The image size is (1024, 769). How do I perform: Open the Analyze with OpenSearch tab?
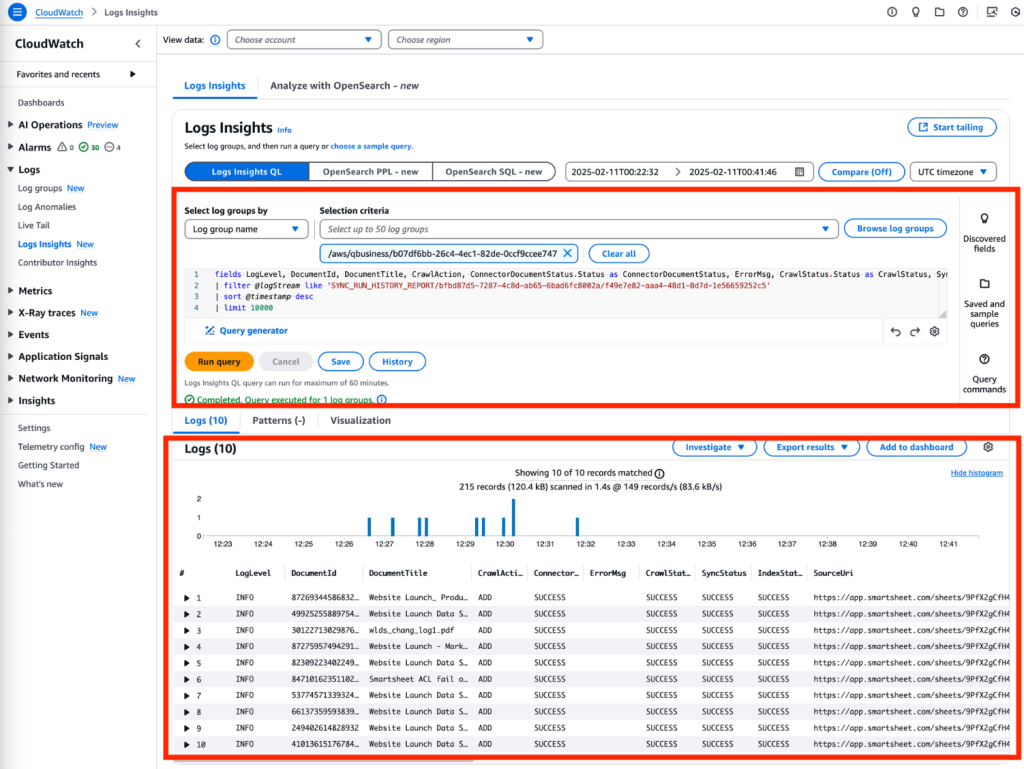pos(344,86)
